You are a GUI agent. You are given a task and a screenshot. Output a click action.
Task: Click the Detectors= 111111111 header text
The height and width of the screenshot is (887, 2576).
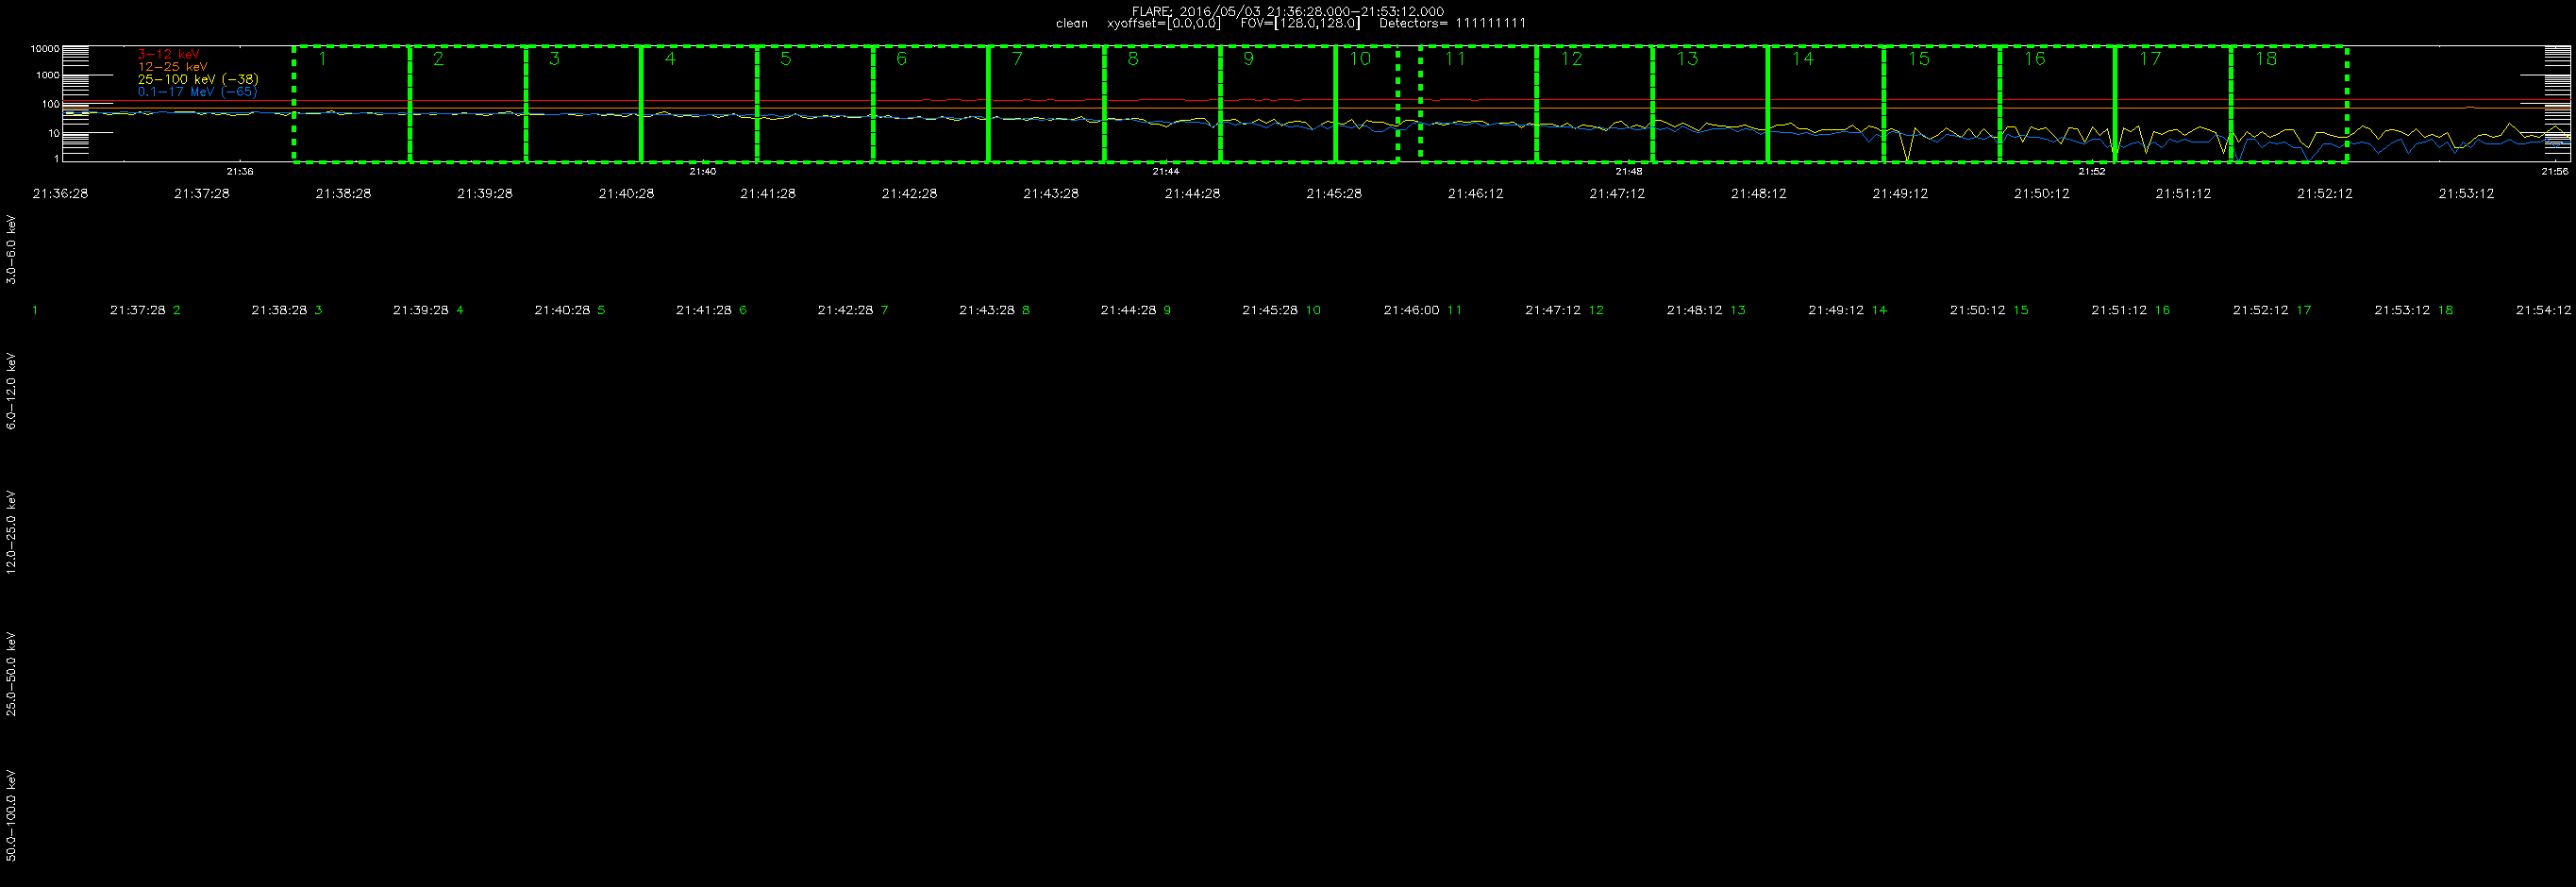coord(1452,23)
